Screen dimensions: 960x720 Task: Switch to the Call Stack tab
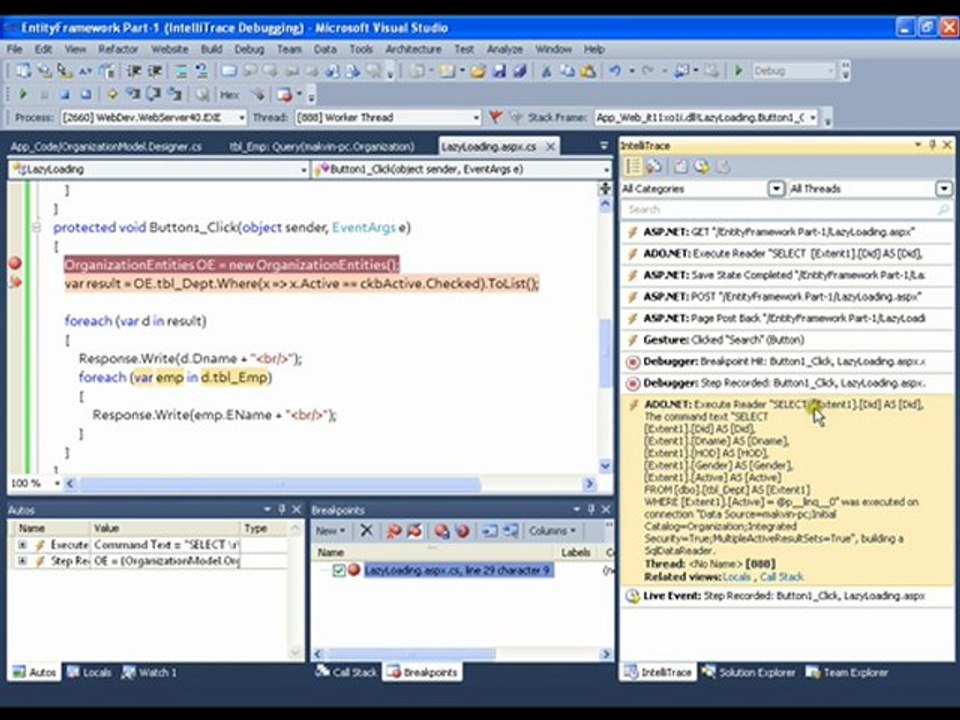coord(346,672)
